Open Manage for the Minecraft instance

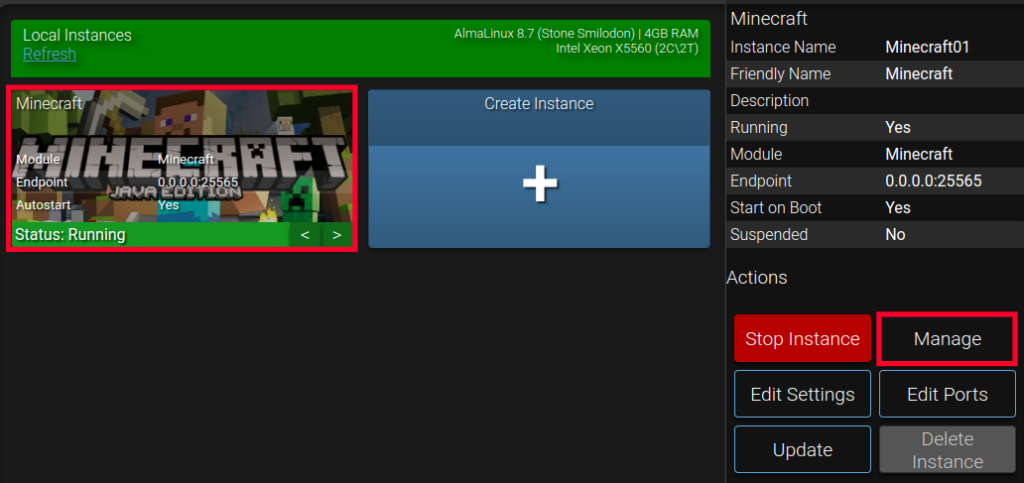click(947, 339)
